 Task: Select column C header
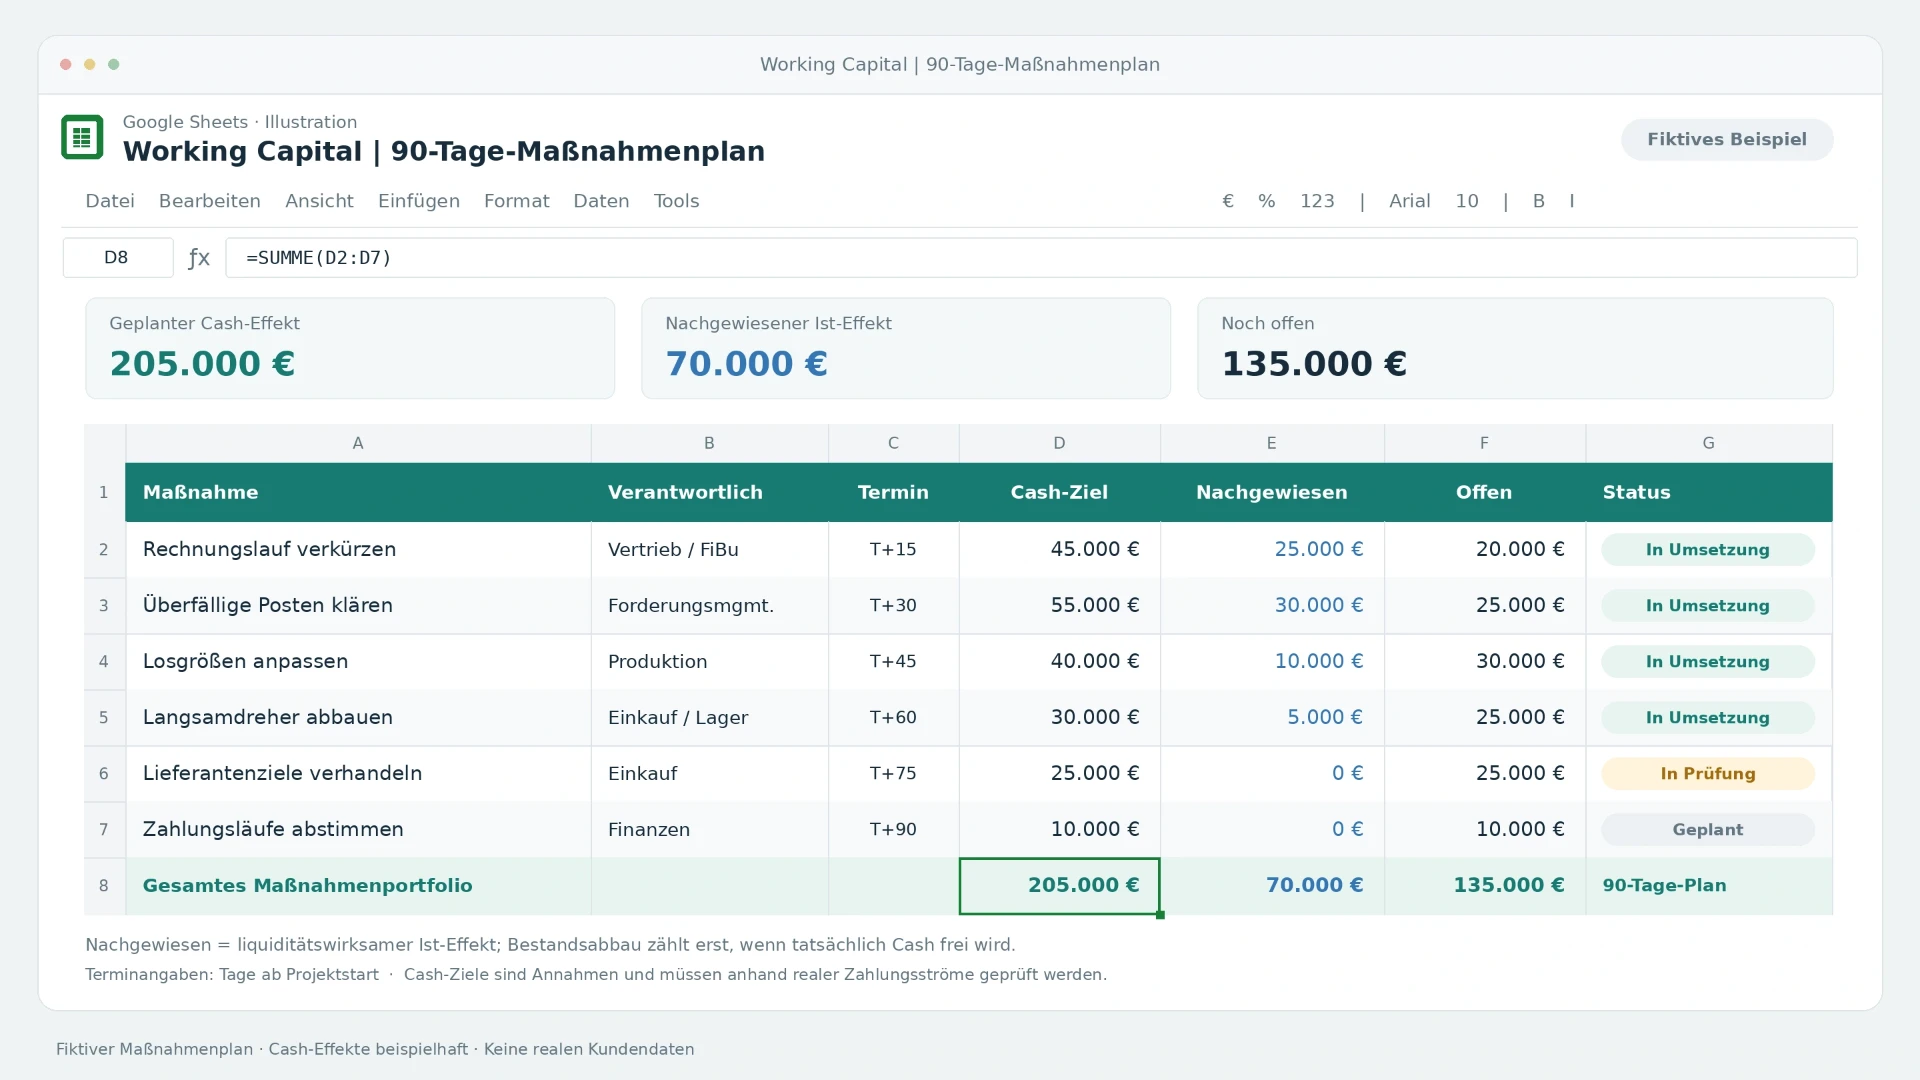[x=893, y=443]
